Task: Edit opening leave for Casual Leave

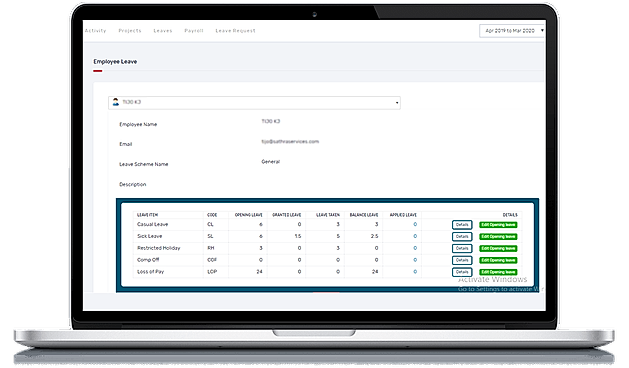Action: click(x=498, y=225)
